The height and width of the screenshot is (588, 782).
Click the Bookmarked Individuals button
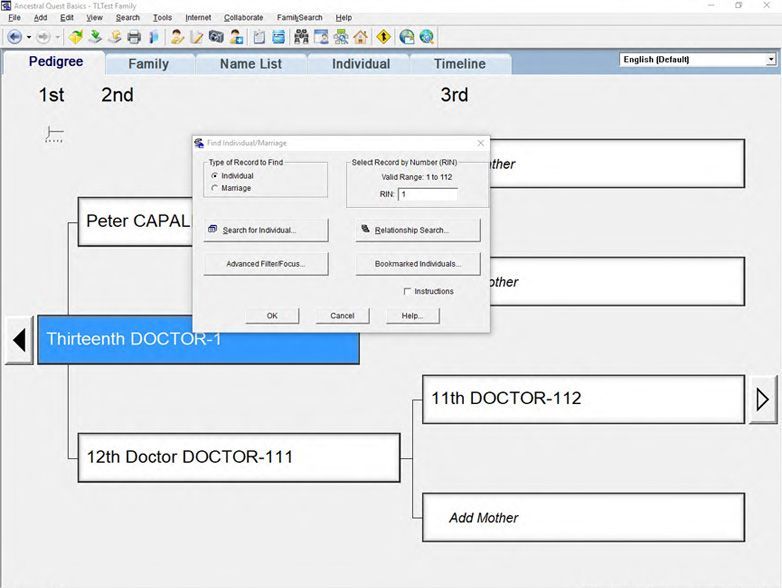point(418,264)
